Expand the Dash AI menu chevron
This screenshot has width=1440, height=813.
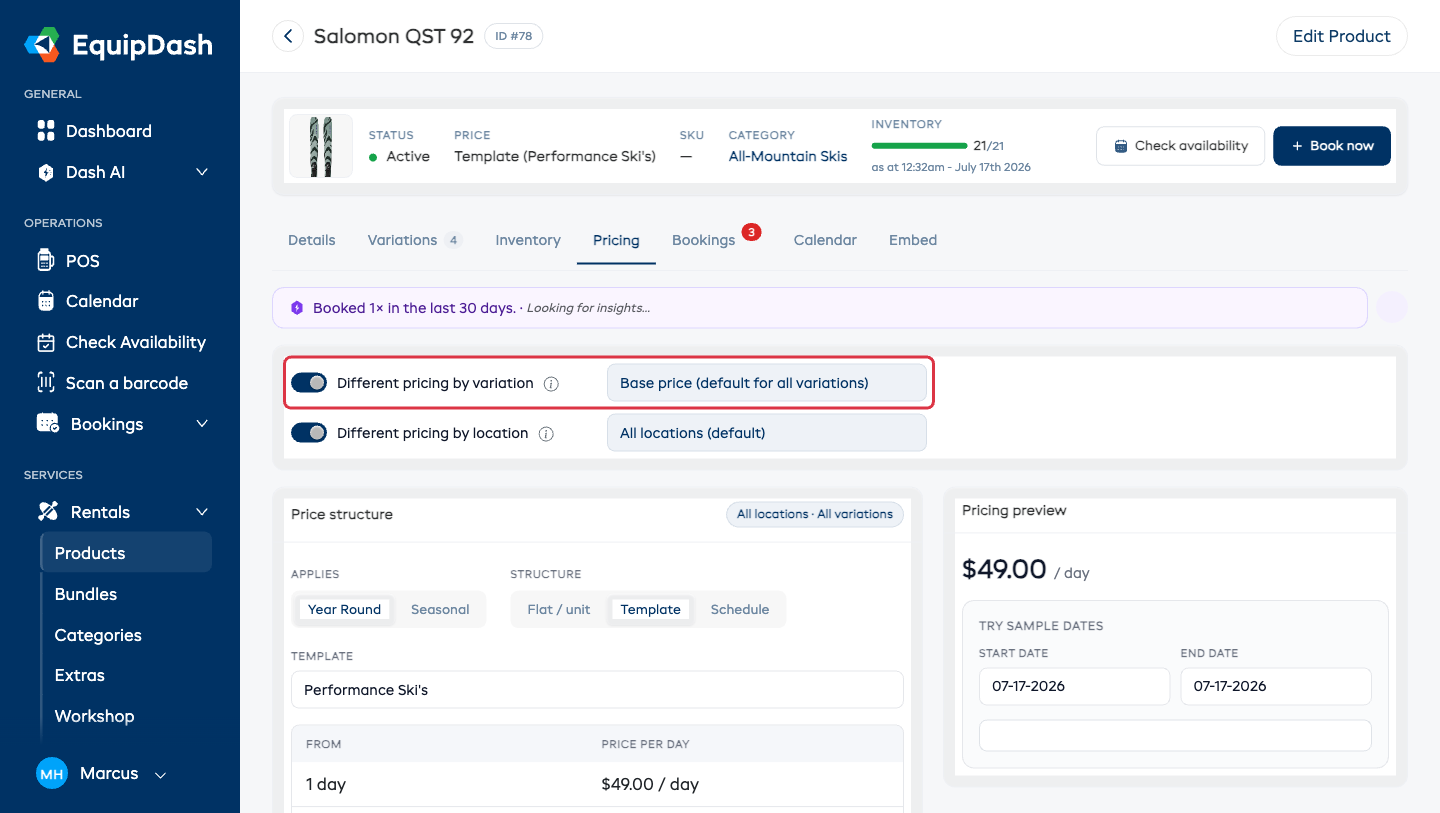point(202,172)
